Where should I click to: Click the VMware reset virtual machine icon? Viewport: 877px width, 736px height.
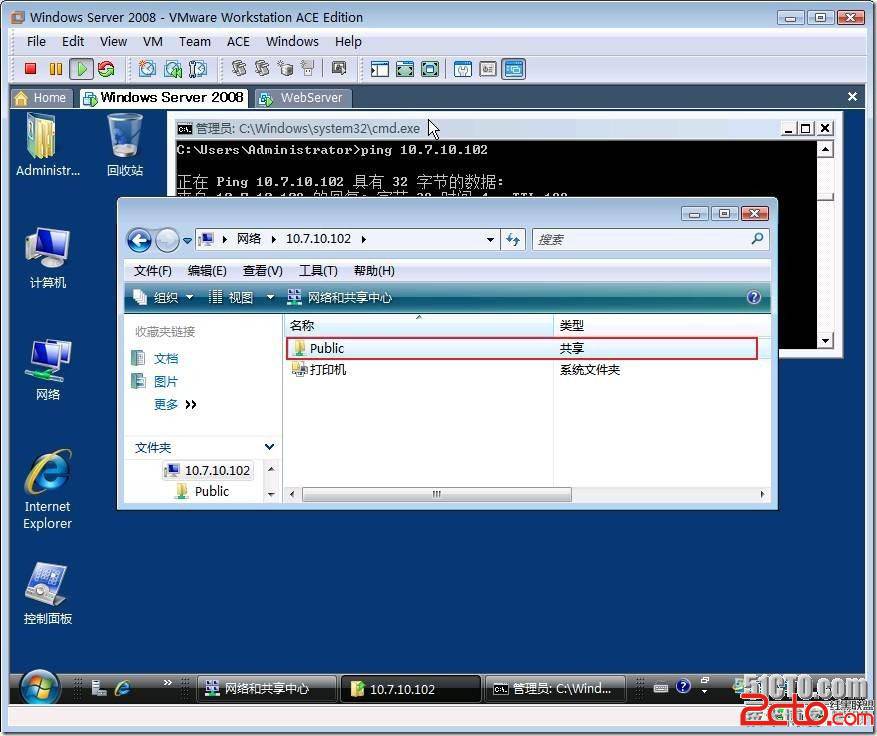pos(106,69)
